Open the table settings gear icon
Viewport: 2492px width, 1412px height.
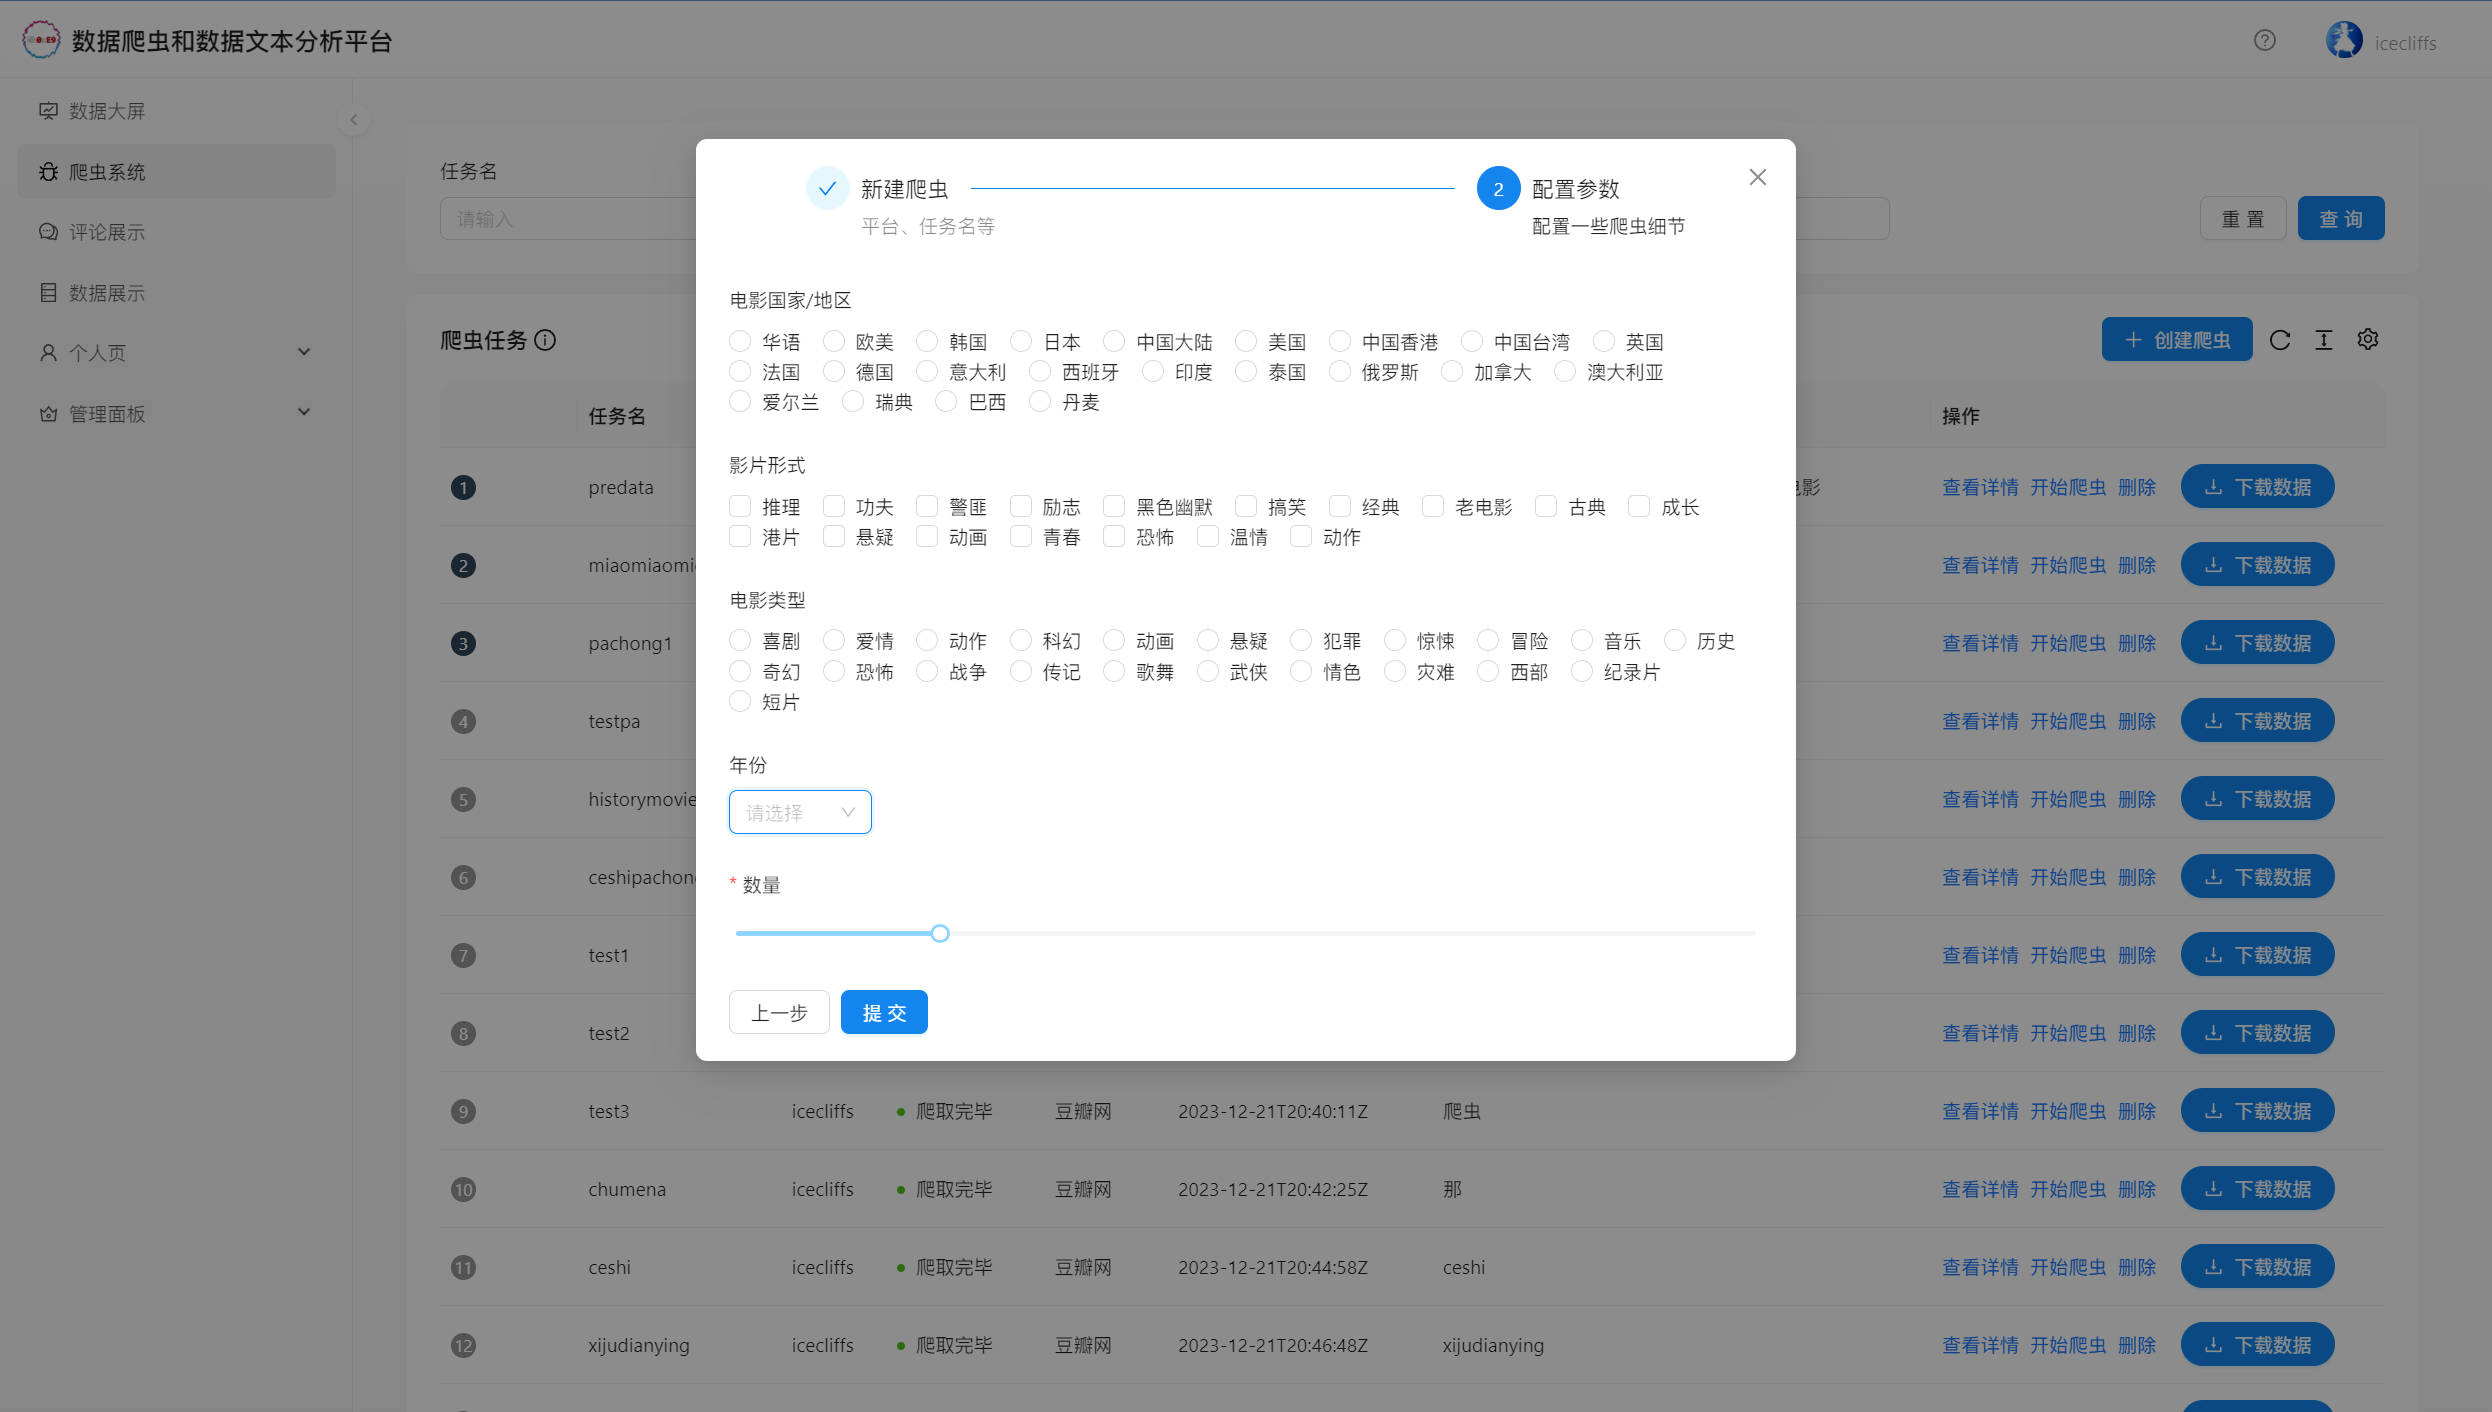coord(2368,340)
